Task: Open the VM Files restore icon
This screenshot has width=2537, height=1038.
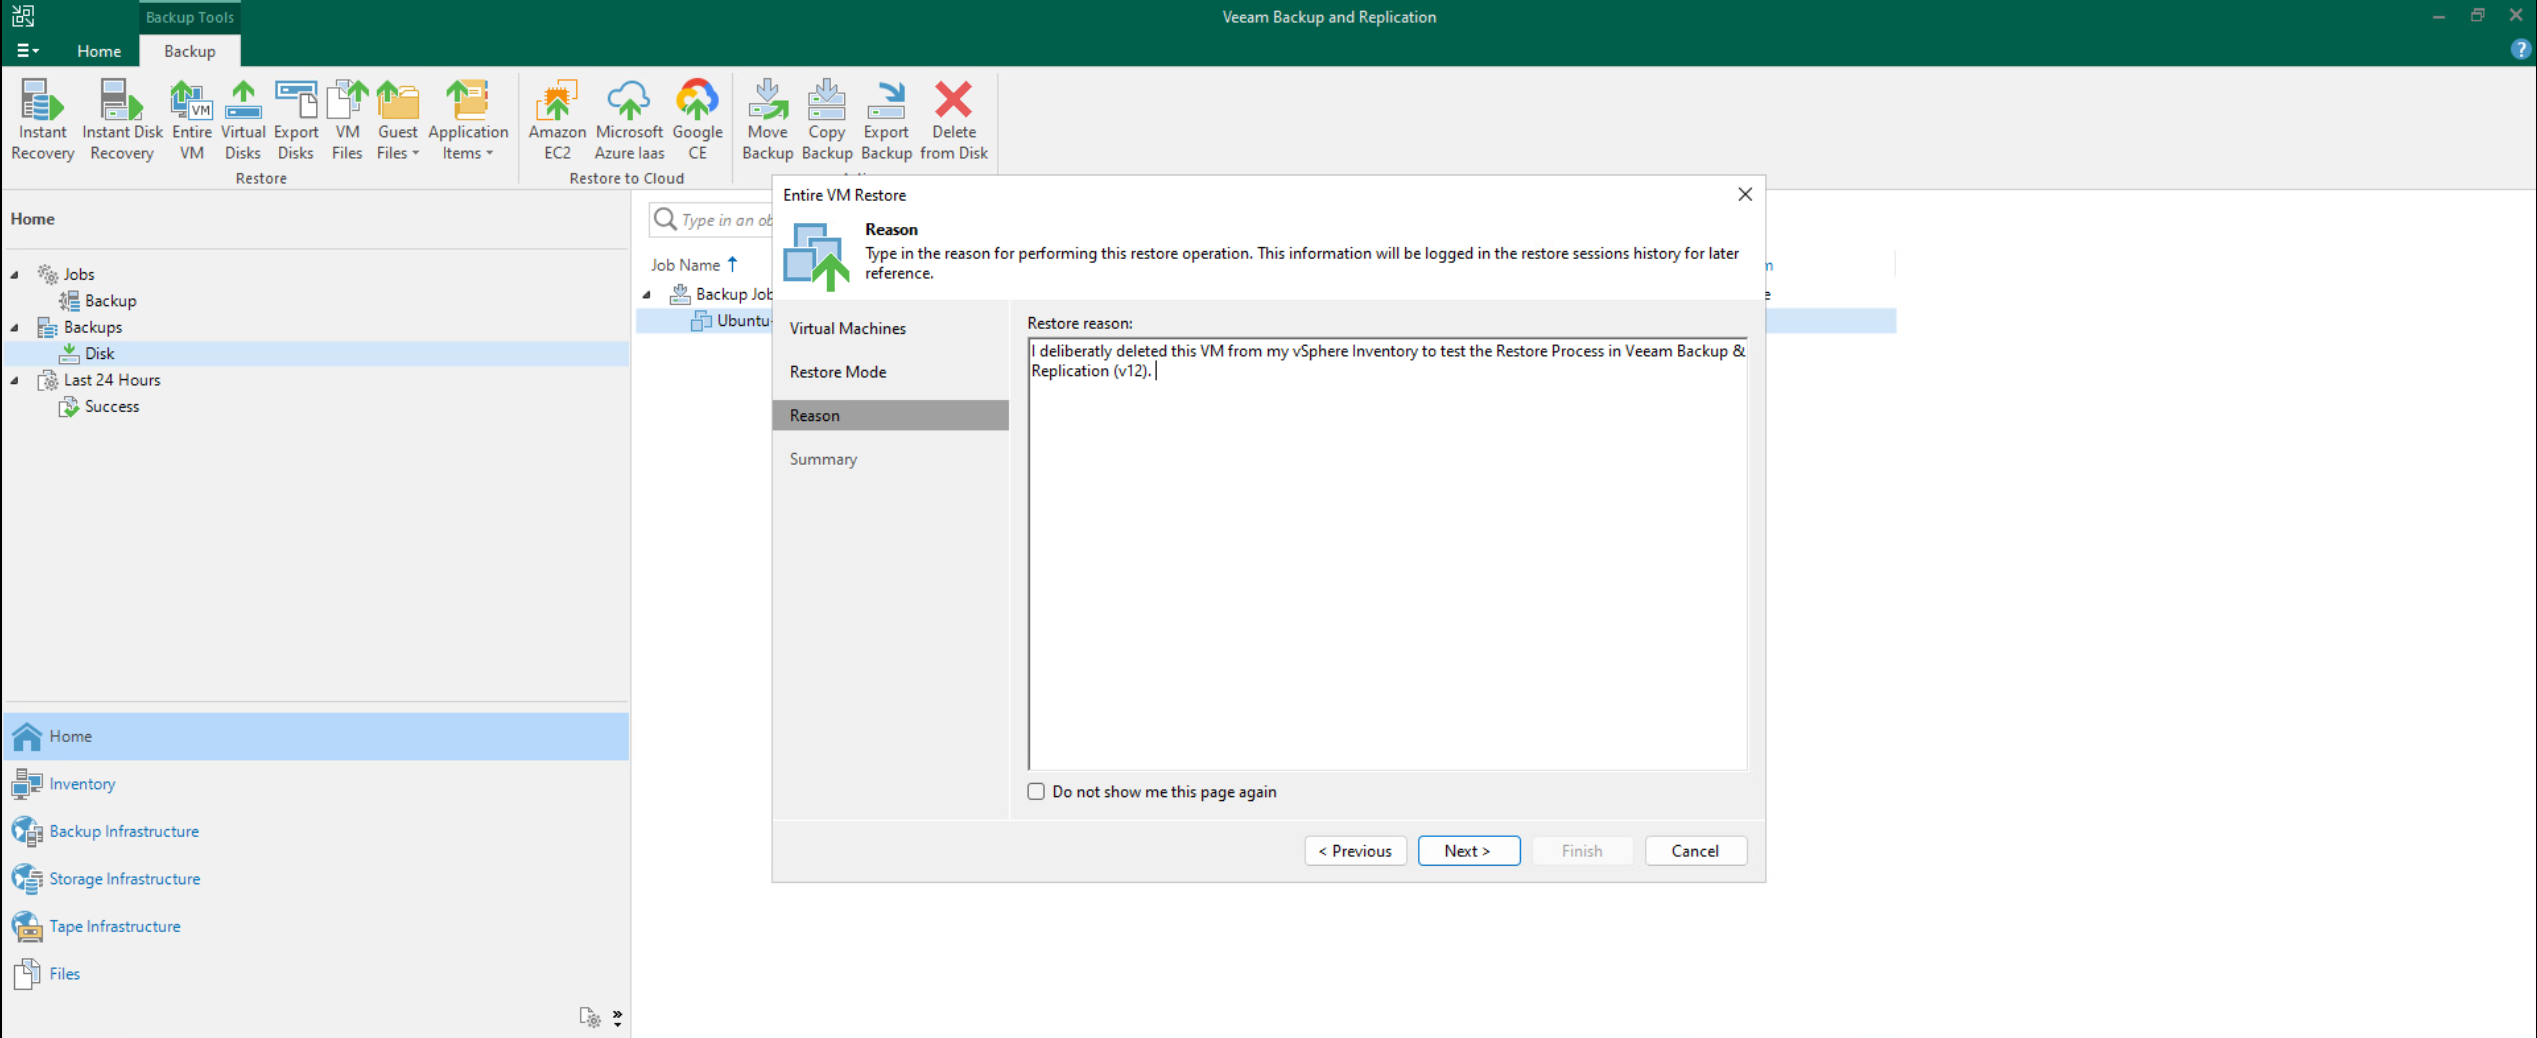Action: [x=347, y=120]
